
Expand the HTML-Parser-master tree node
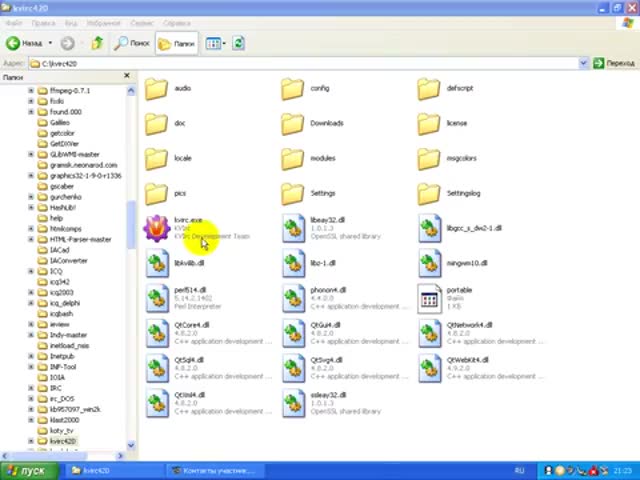[x=31, y=239]
